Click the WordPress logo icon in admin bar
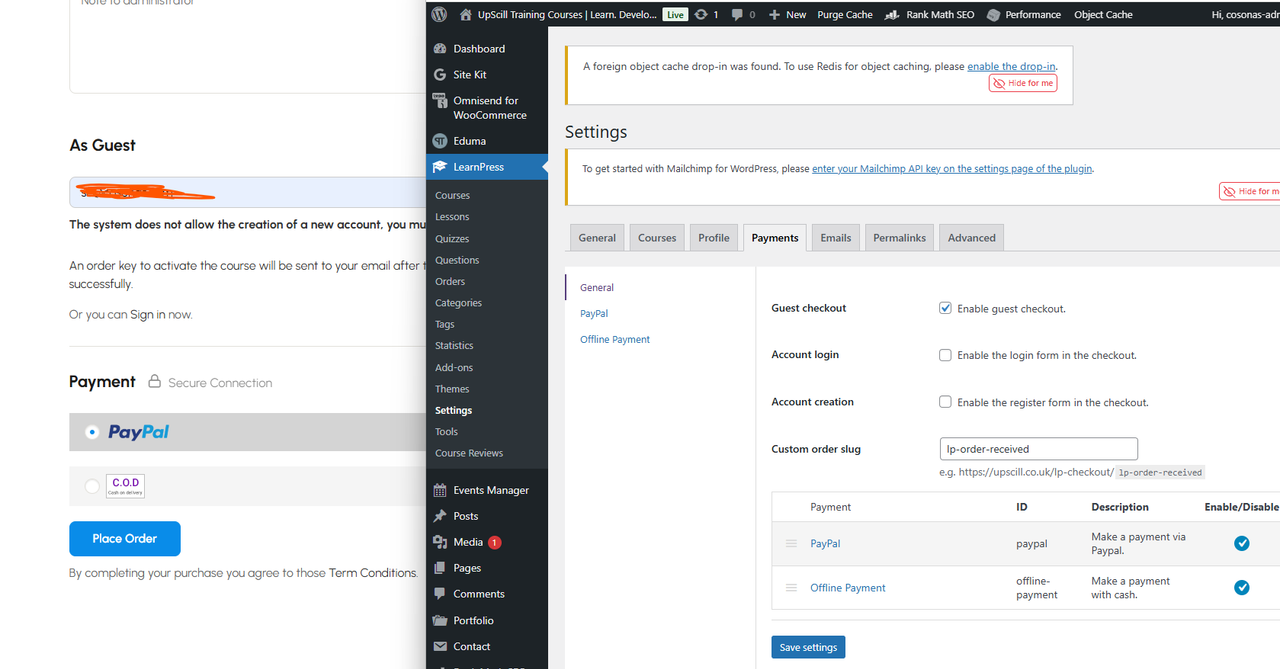The height and width of the screenshot is (669, 1280). [438, 14]
